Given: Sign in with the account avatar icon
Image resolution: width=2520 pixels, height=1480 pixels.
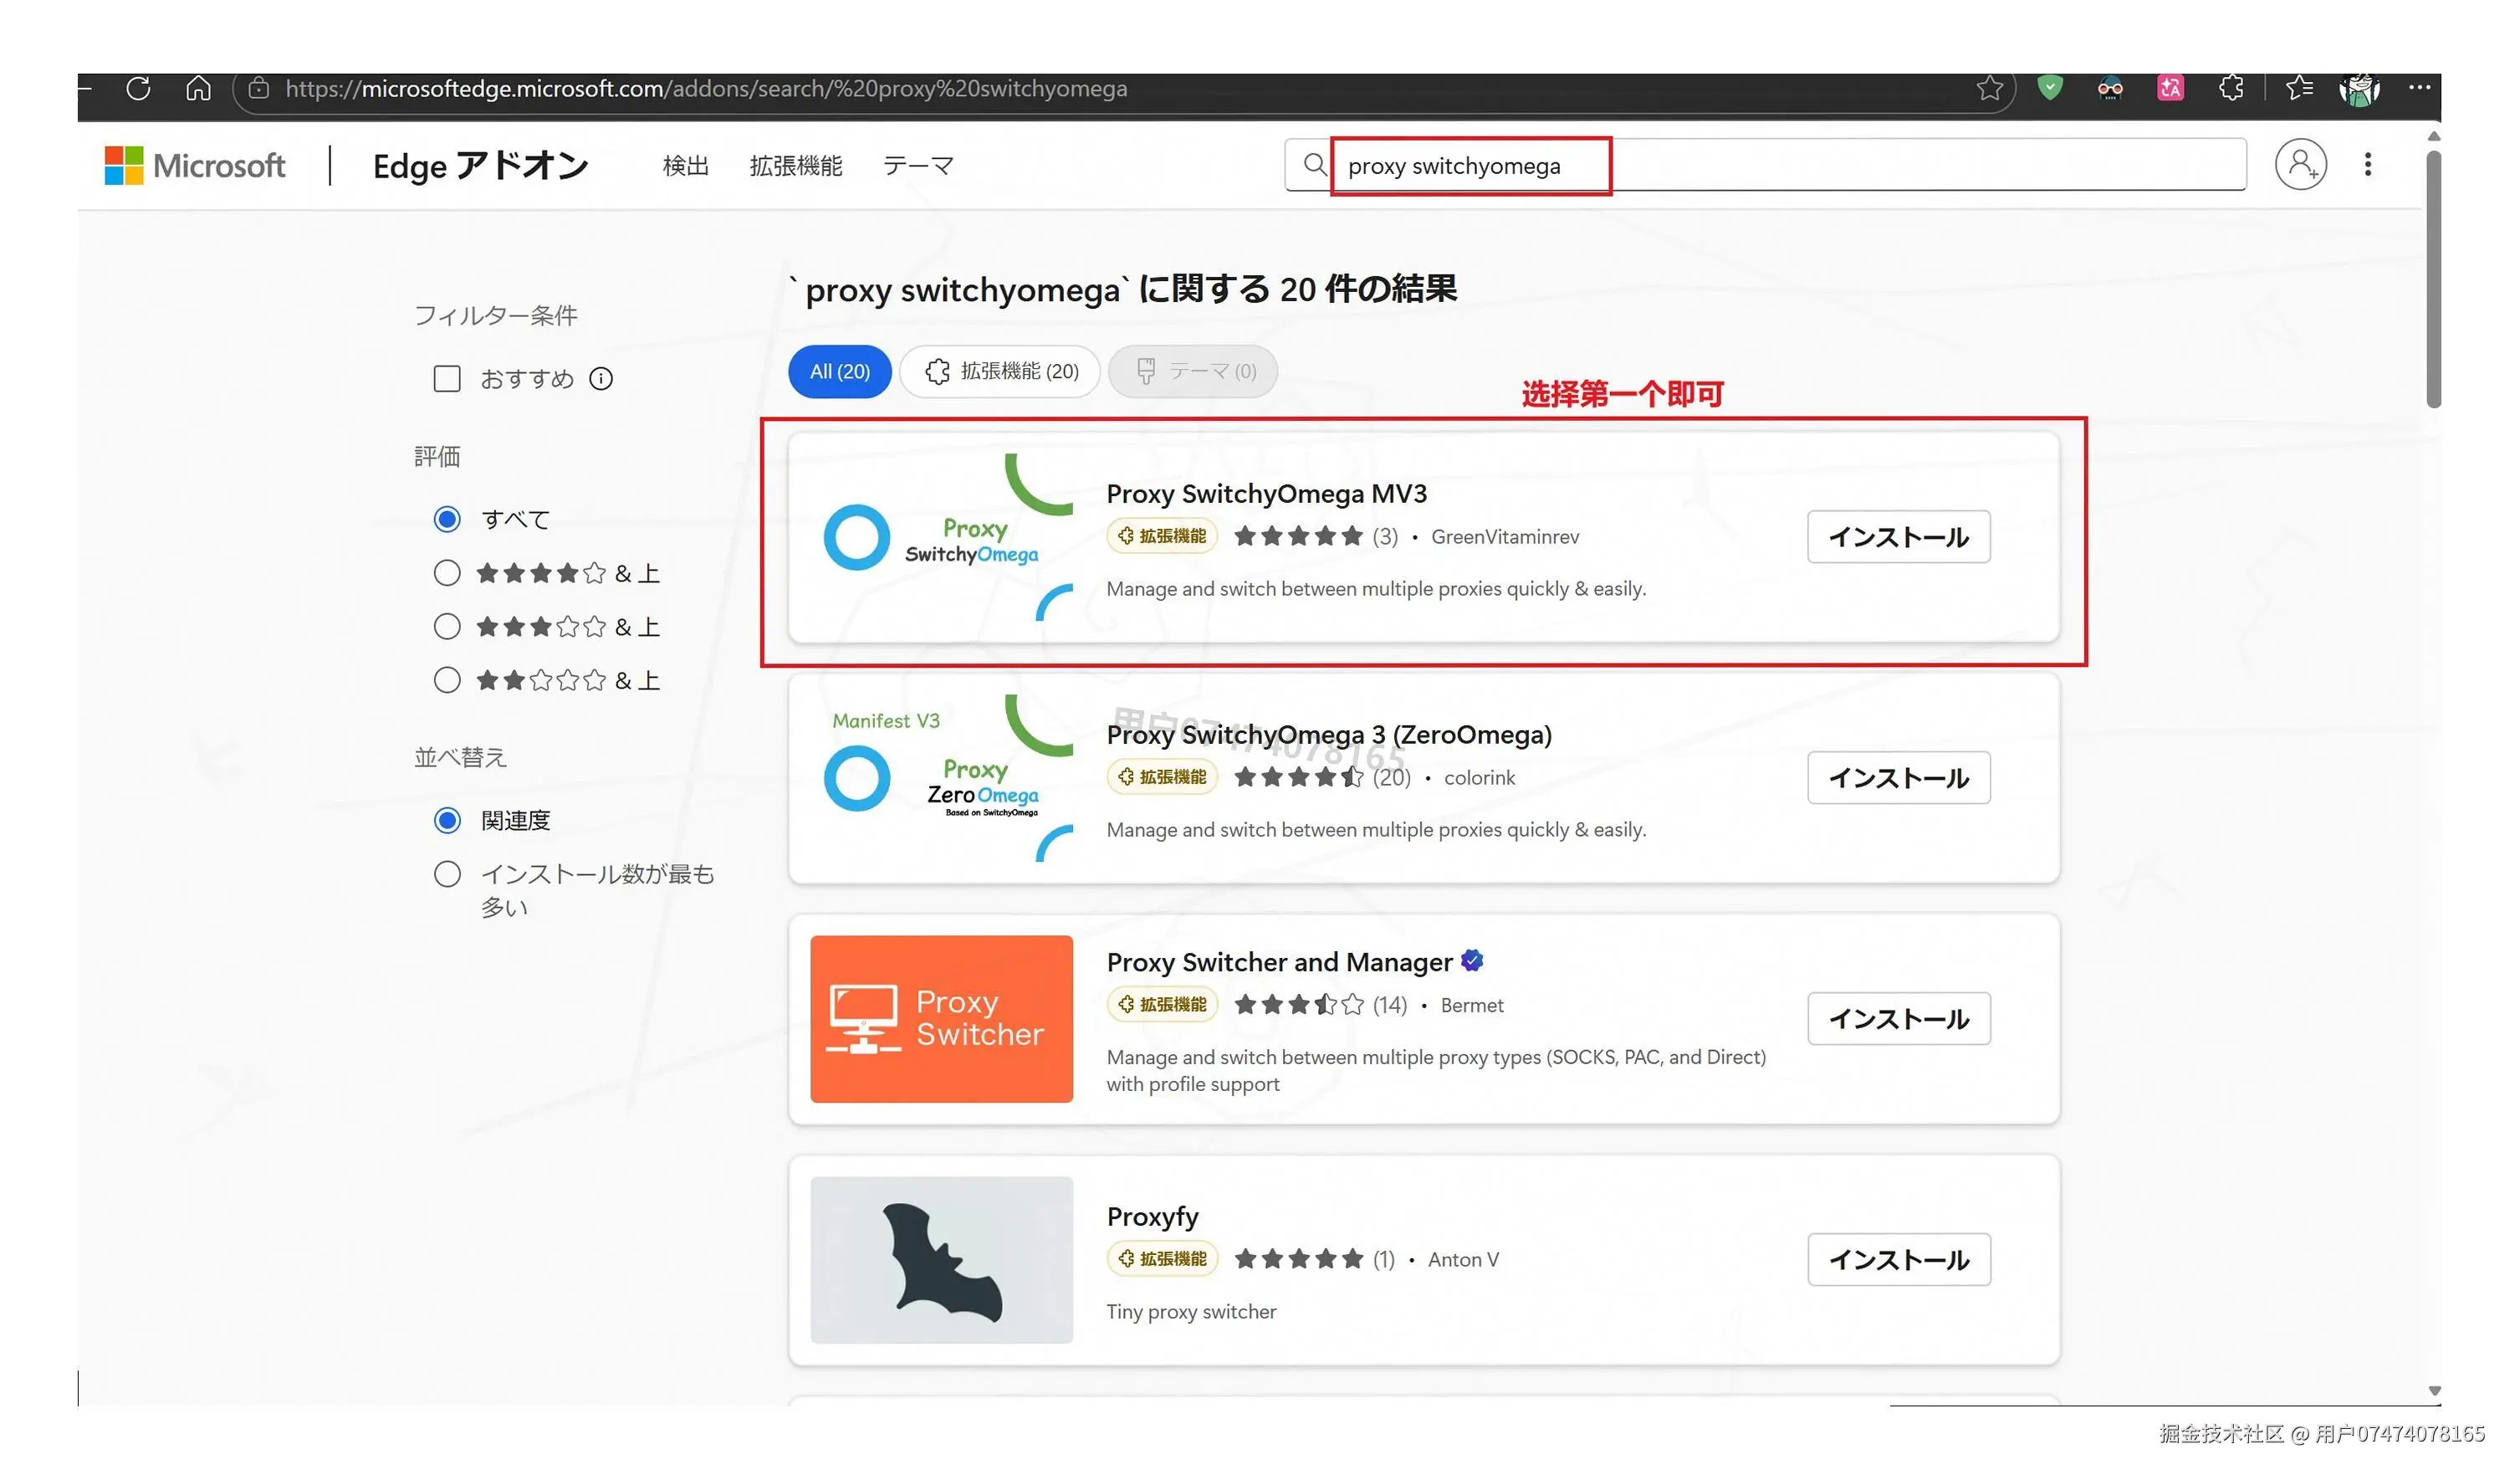Looking at the screenshot, I should (x=2300, y=164).
